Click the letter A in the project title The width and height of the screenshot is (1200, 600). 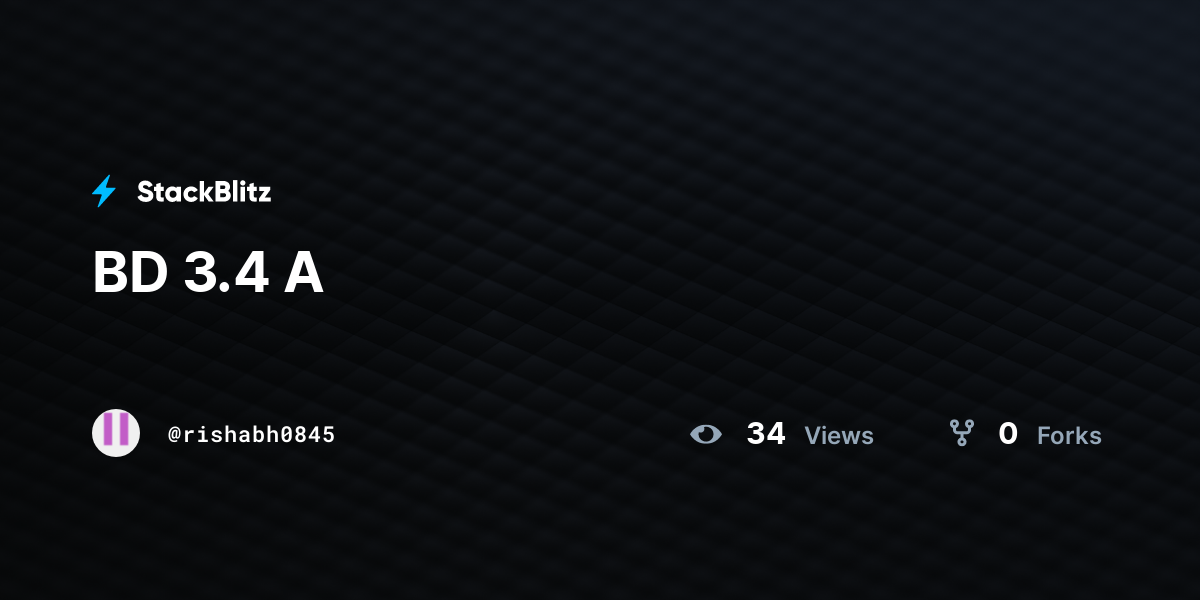pyautogui.click(x=304, y=273)
